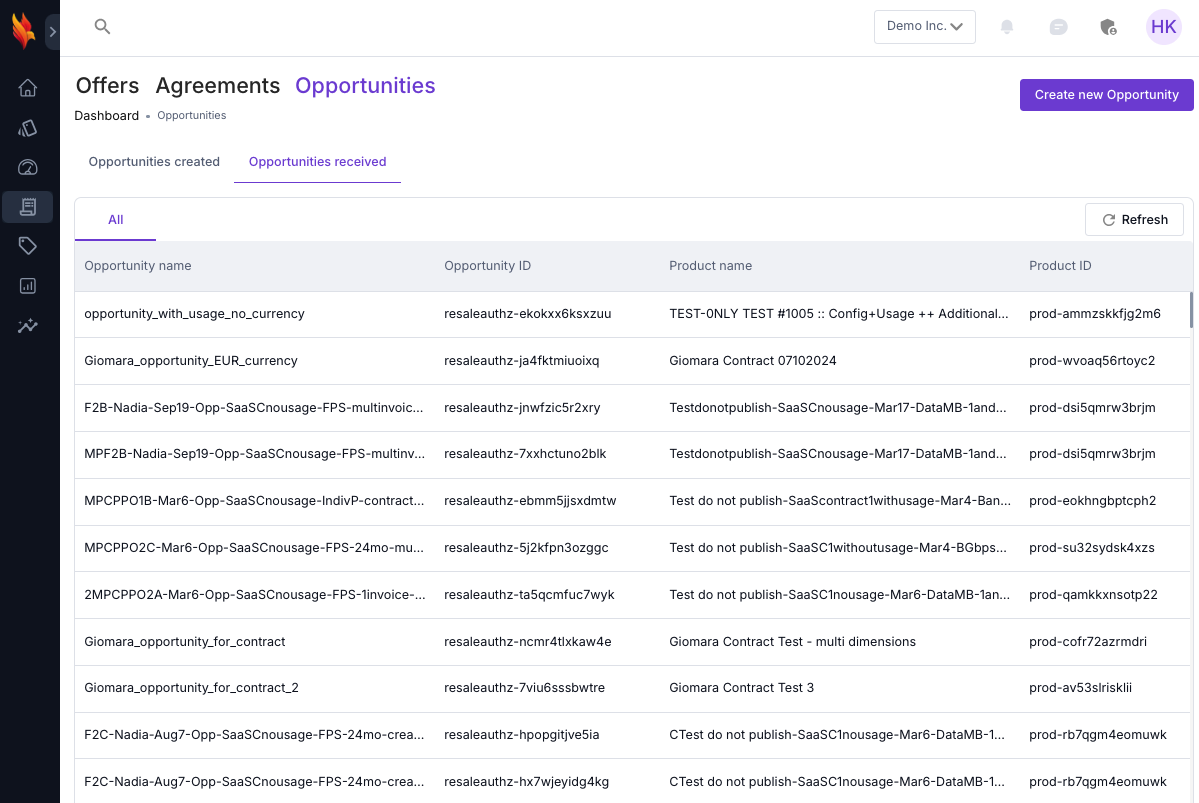Open the Home icon in sidebar
This screenshot has width=1199, height=803.
pos(28,88)
